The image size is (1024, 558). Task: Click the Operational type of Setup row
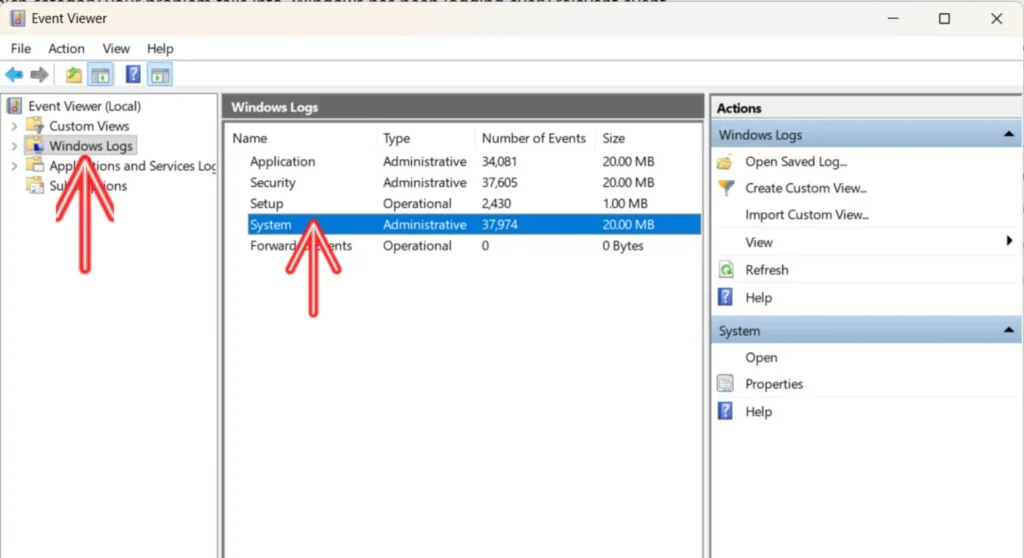tap(417, 203)
